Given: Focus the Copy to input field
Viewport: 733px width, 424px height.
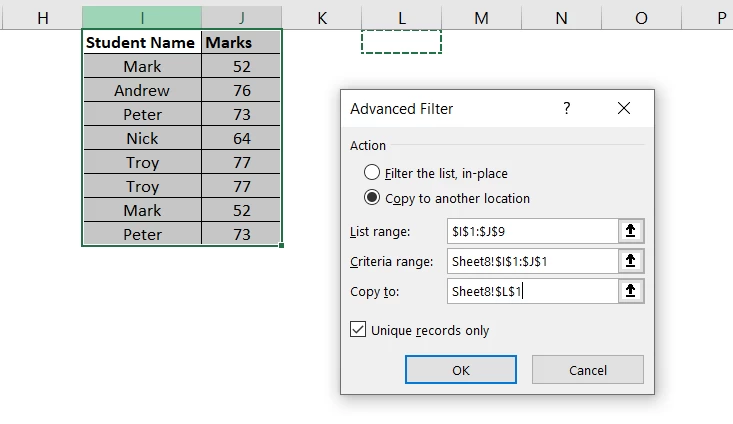Looking at the screenshot, I should (x=532, y=291).
